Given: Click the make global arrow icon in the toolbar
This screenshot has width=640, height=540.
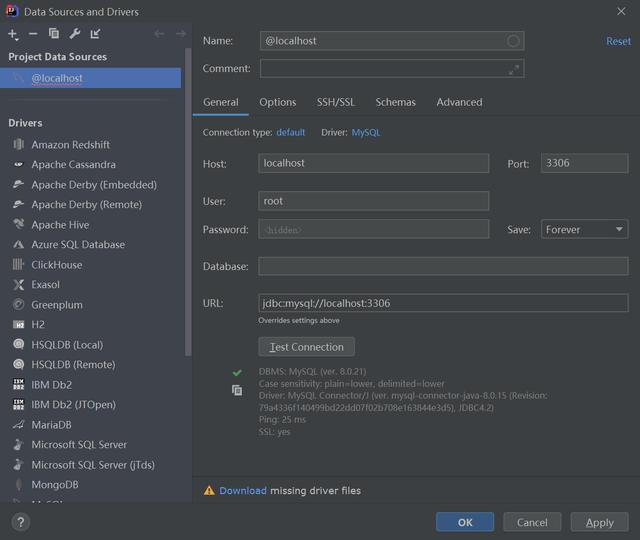Looking at the screenshot, I should (96, 34).
